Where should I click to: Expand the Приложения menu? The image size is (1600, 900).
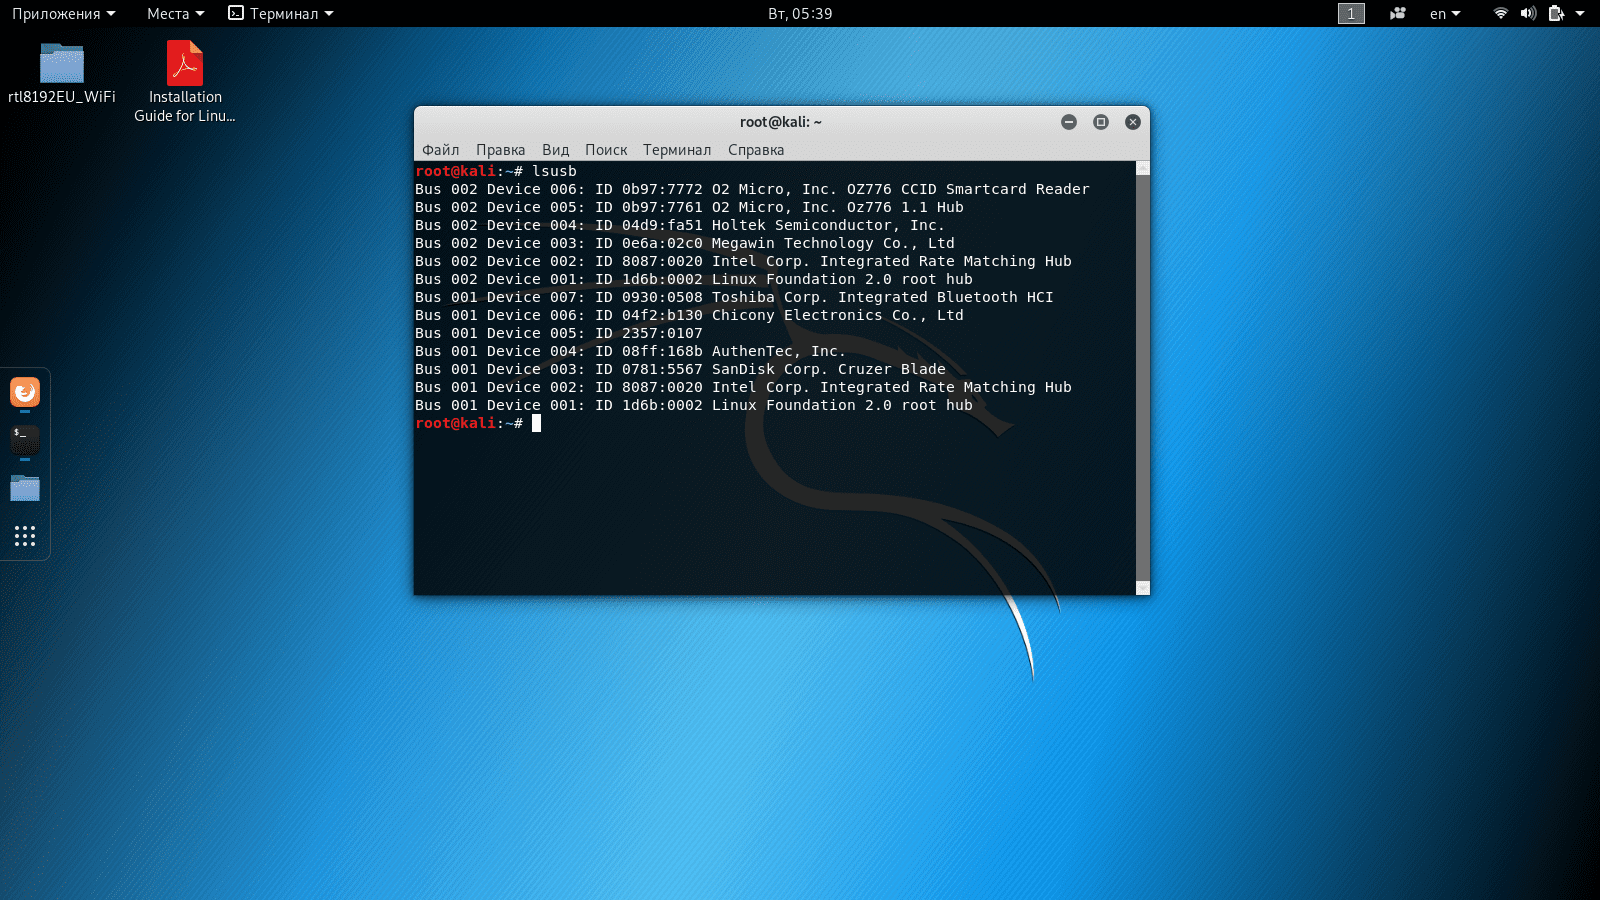click(63, 13)
